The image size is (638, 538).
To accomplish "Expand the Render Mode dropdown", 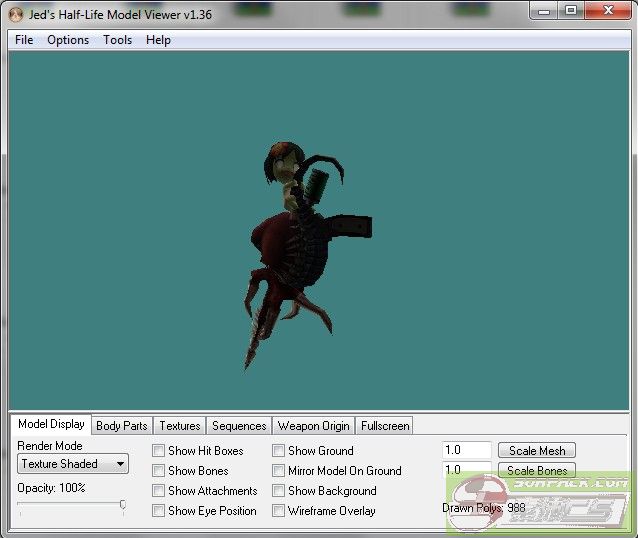I will pyautogui.click(x=74, y=464).
